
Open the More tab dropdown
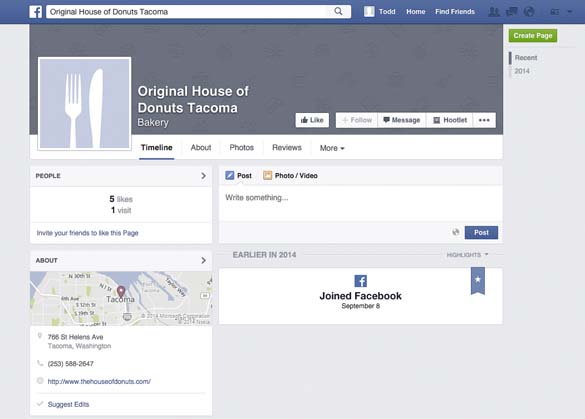(332, 148)
